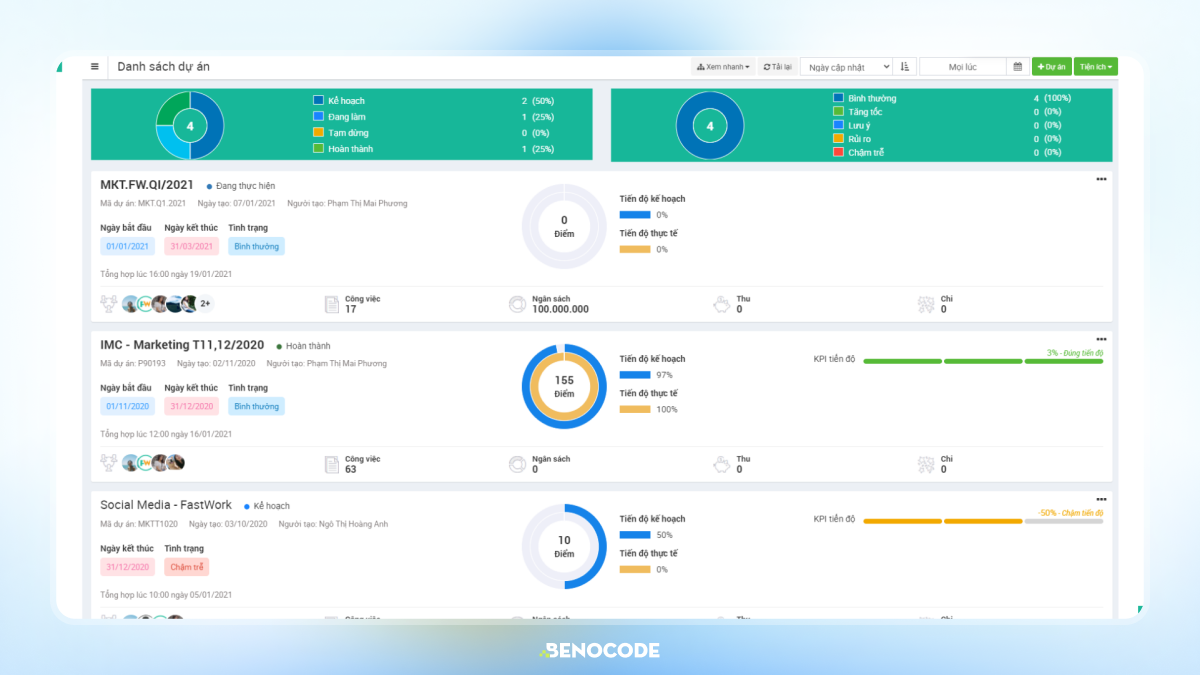
Task: Click the Kế hoạch blue legend swatch
Action: [318, 100]
